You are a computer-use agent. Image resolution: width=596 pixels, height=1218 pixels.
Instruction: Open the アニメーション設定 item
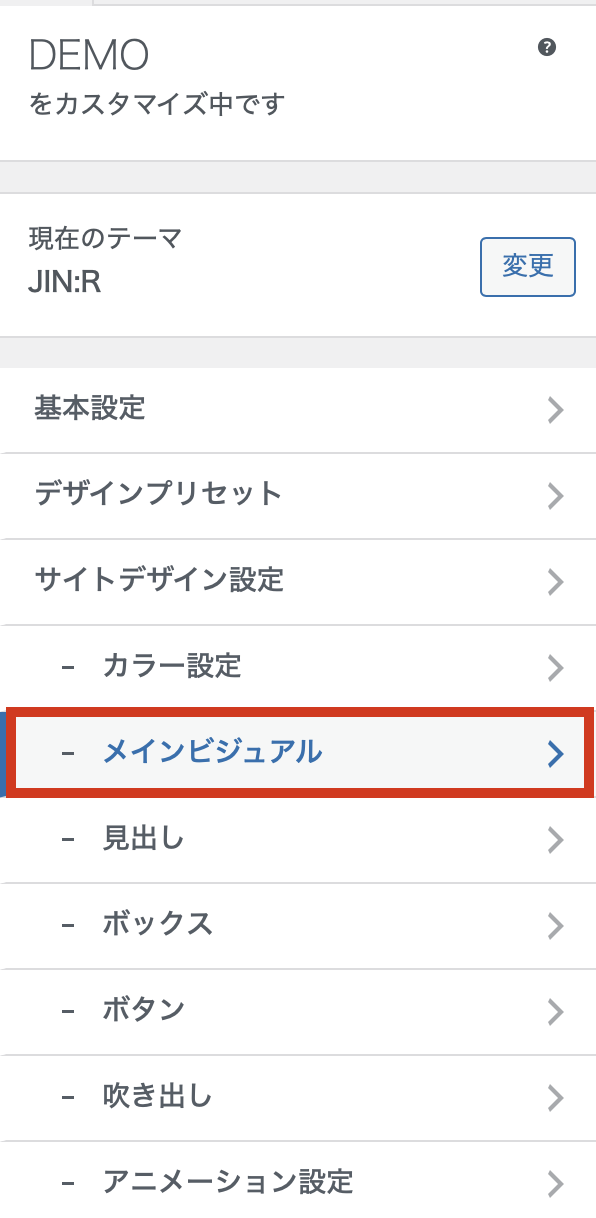298,1181
